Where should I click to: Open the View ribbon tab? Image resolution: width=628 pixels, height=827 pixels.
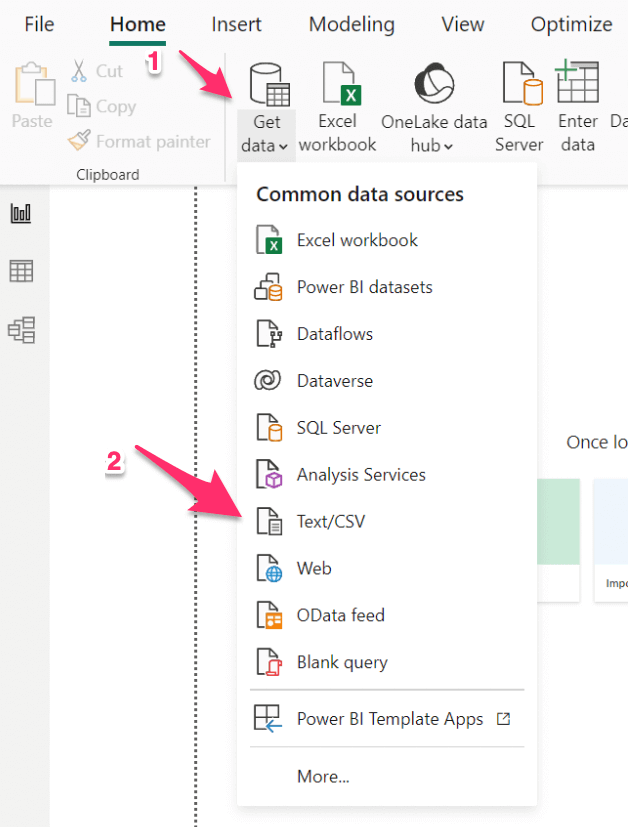tap(462, 24)
